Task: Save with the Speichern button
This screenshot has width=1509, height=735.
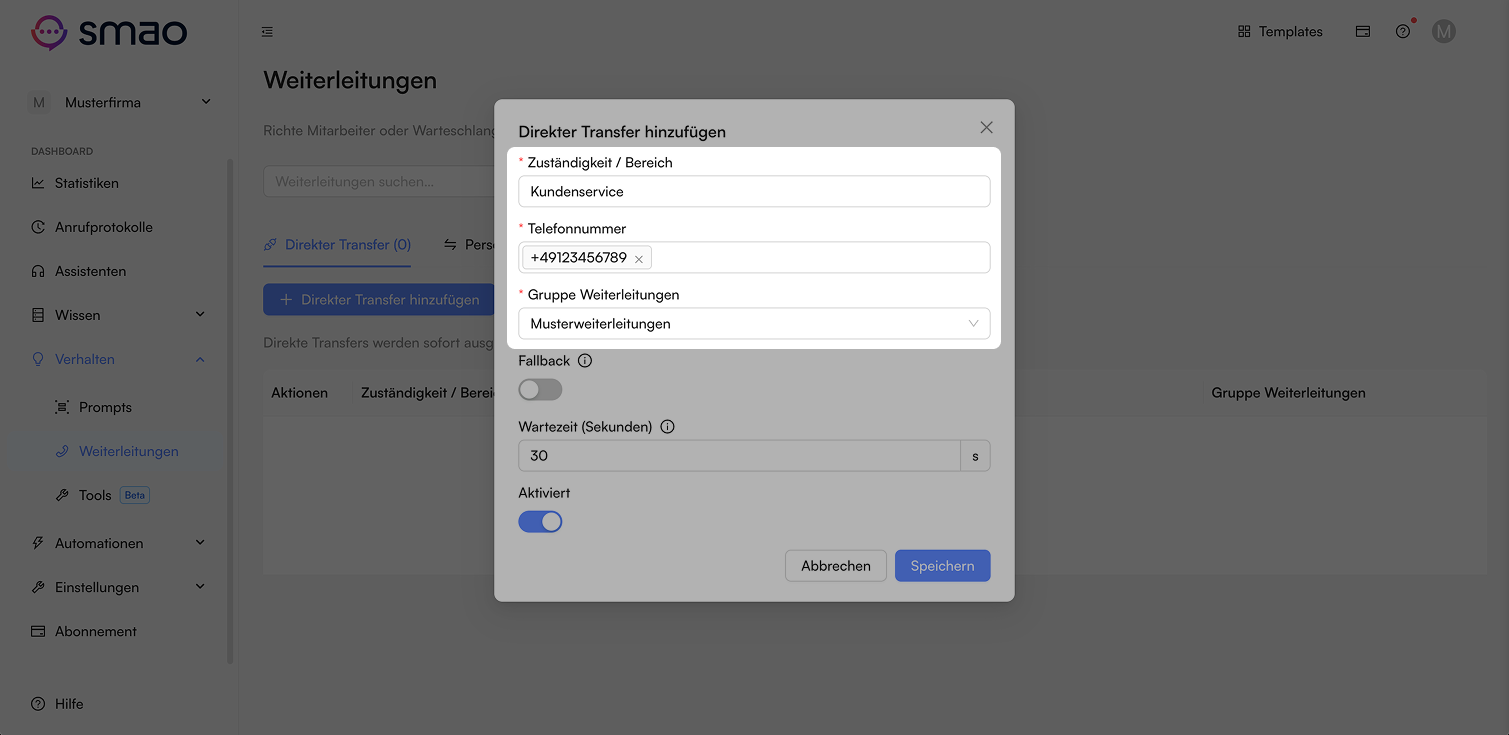Action: (942, 565)
